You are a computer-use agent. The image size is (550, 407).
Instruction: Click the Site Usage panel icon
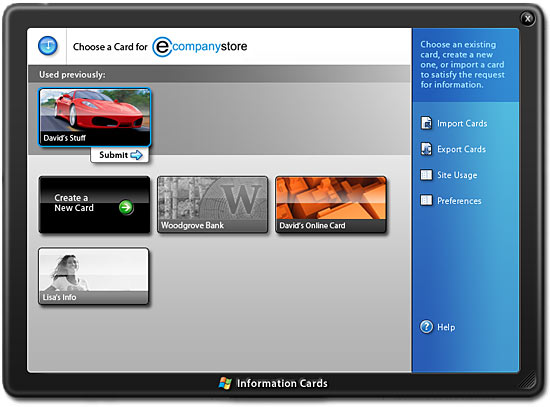(x=426, y=175)
